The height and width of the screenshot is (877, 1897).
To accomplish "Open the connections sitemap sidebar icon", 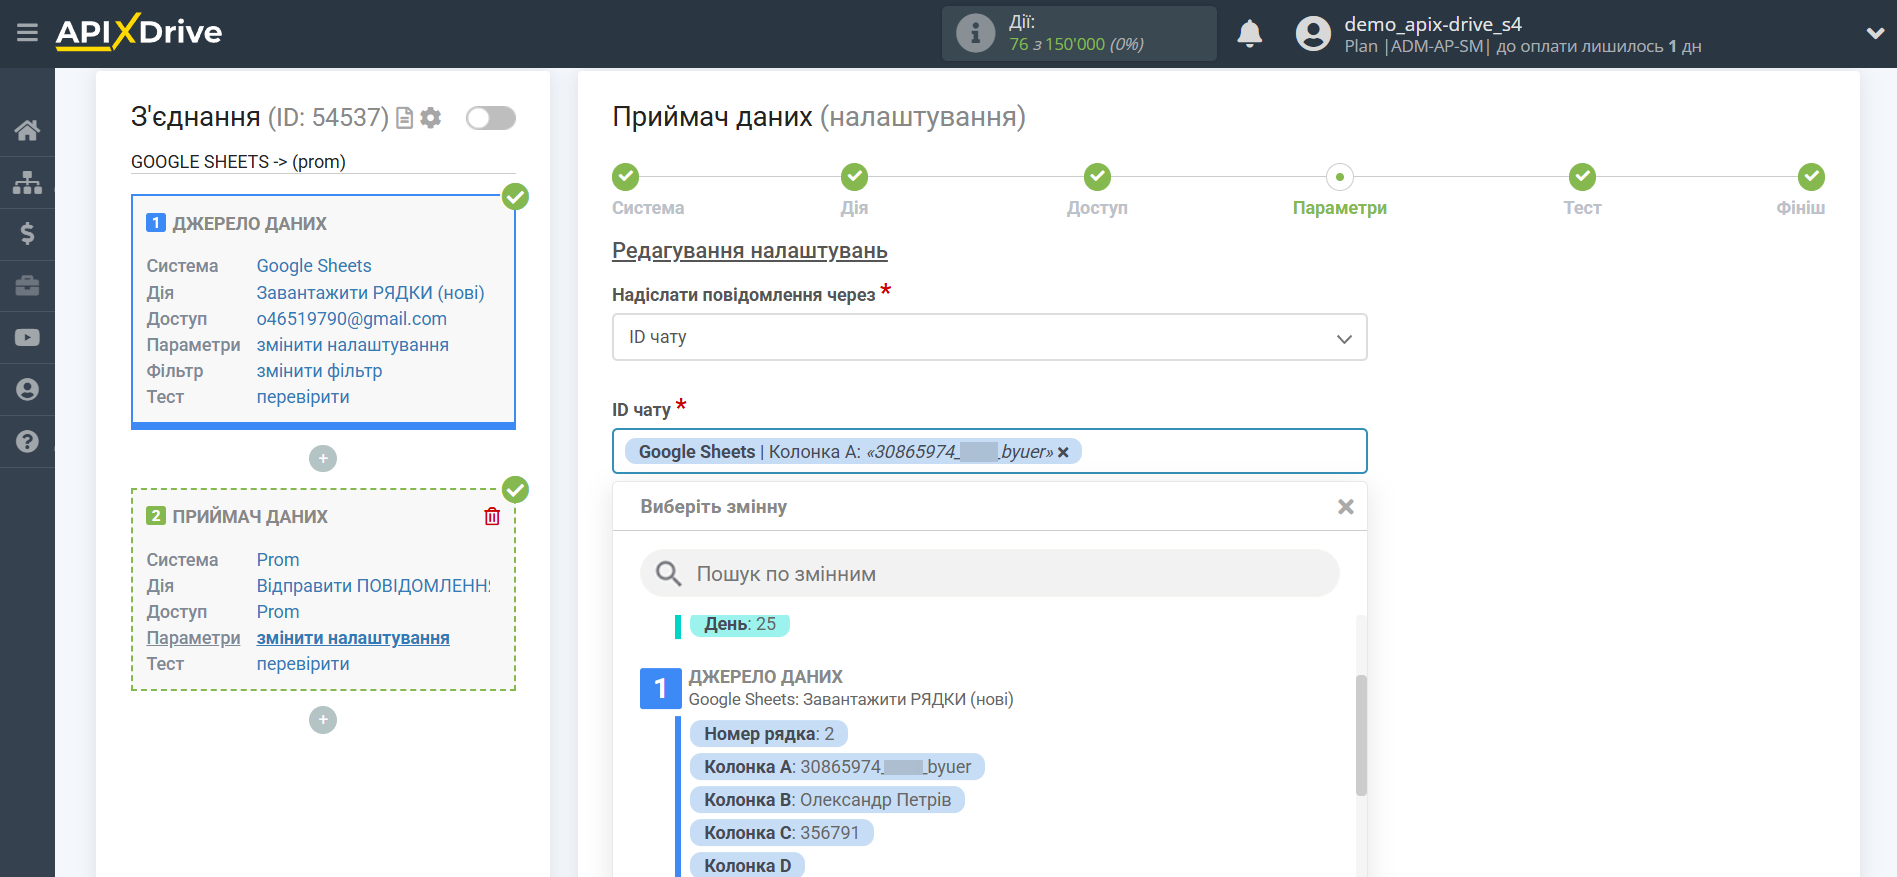I will pos(27,182).
